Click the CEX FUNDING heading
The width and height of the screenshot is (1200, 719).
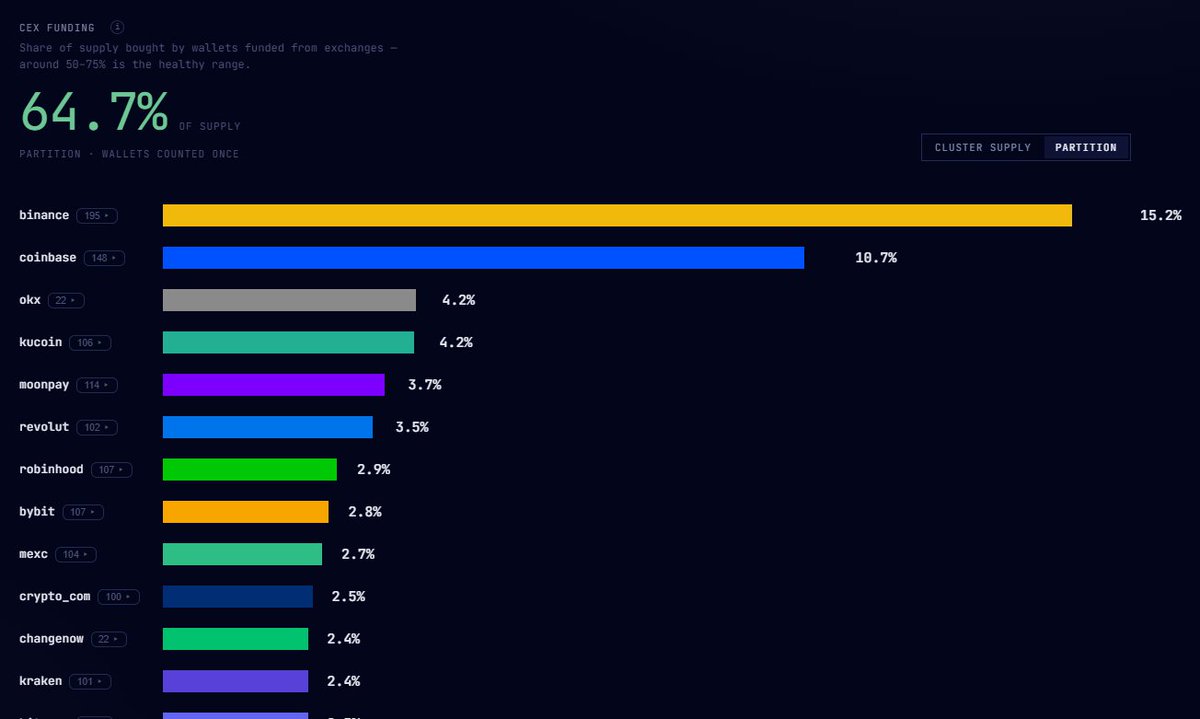57,28
